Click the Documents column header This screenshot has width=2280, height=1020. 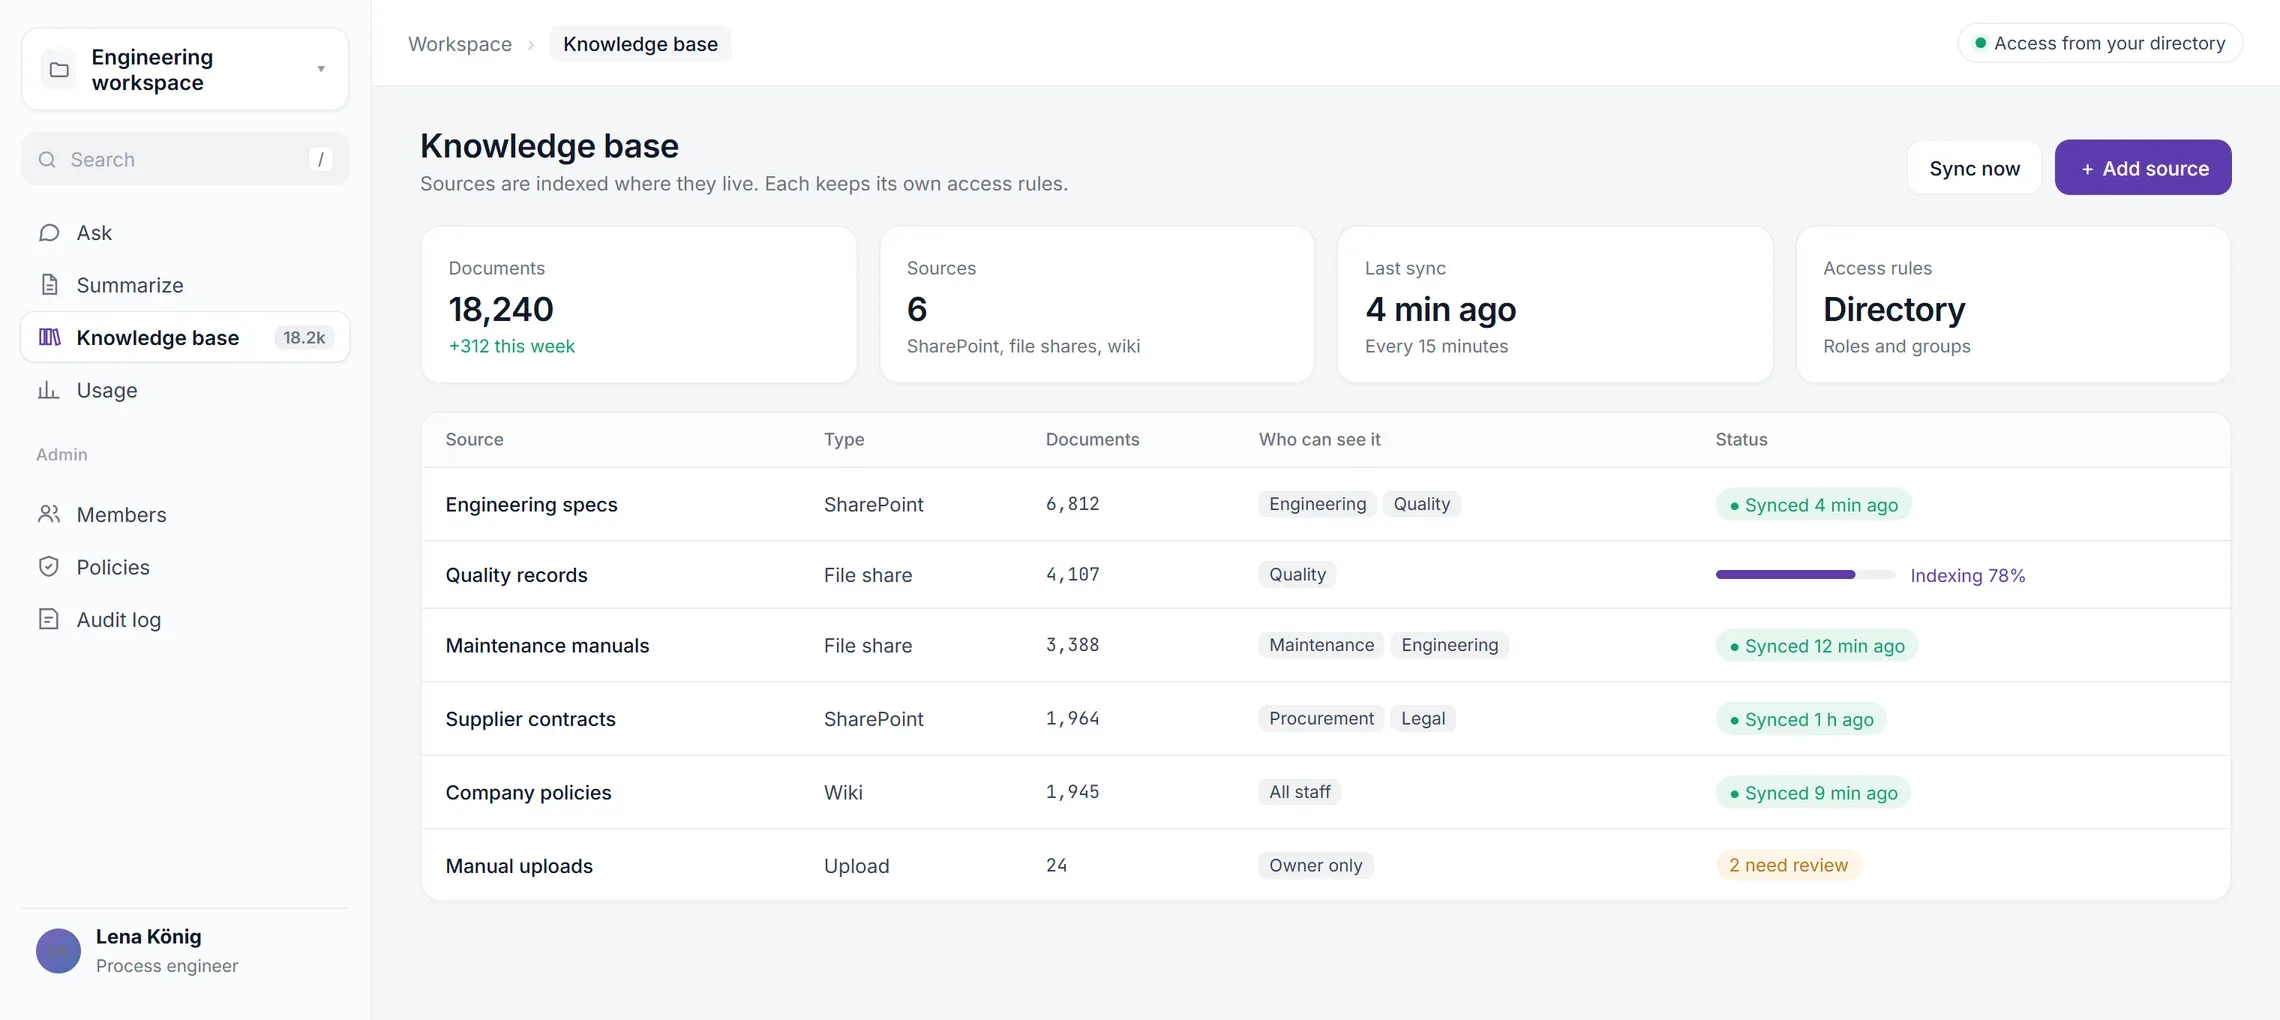point(1092,439)
